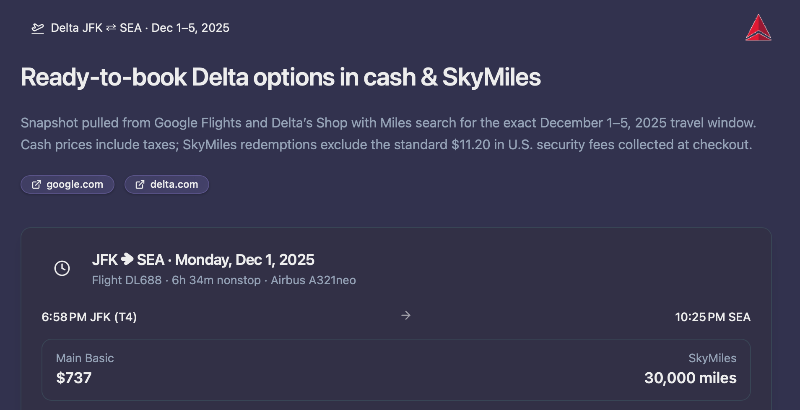Click the external-link icon beside google.com

pyautogui.click(x=37, y=185)
